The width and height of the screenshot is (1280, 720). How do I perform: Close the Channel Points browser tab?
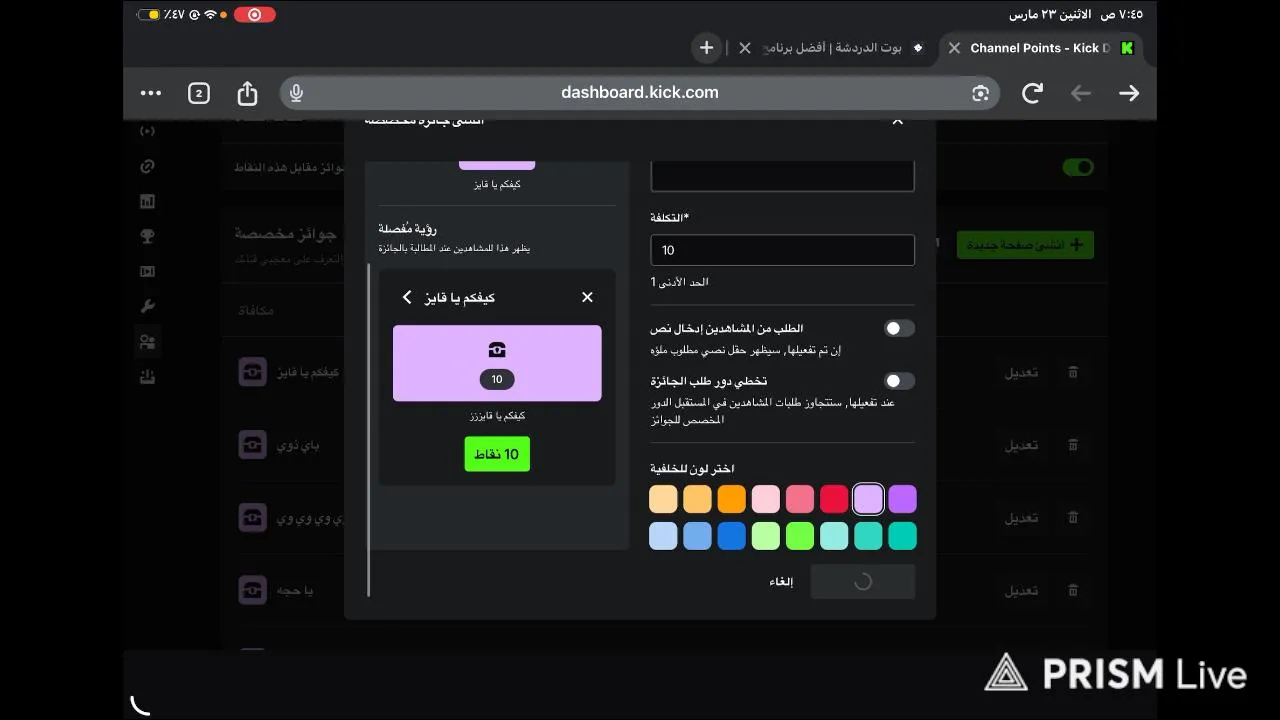pos(954,48)
